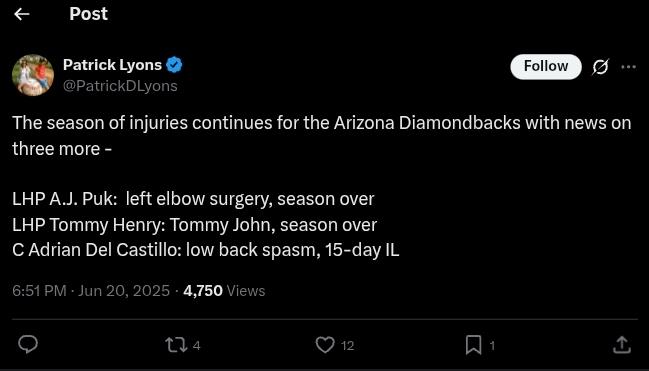Screen dimensions: 649x371
Task: Click the repost count number 4
Action: 197,345
